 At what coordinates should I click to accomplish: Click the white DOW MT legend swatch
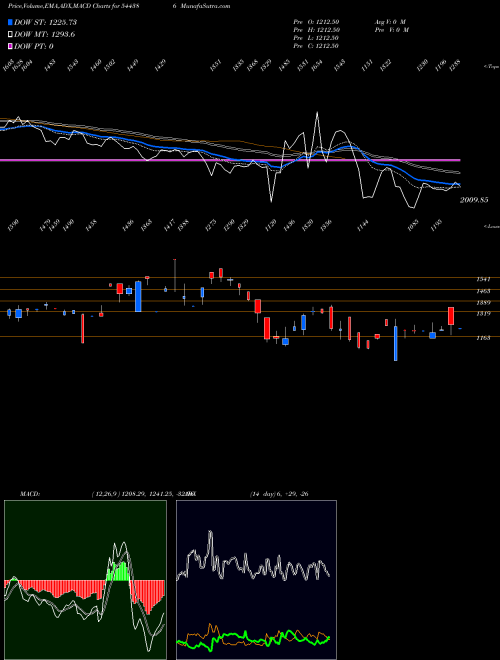[10, 34]
